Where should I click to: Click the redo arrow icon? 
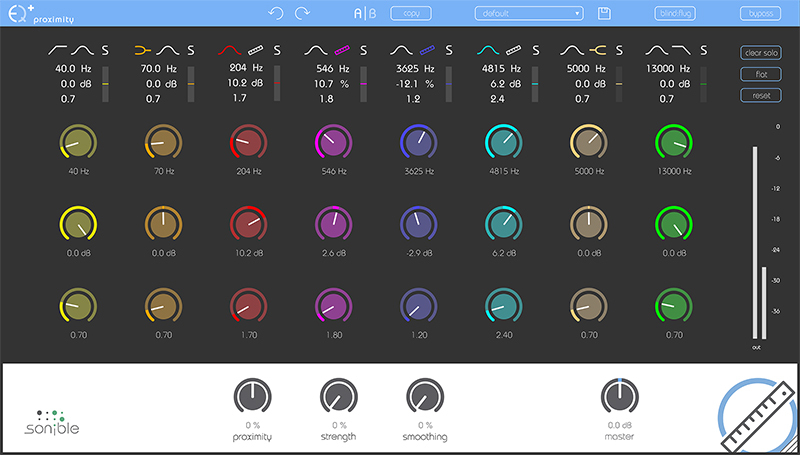point(303,13)
